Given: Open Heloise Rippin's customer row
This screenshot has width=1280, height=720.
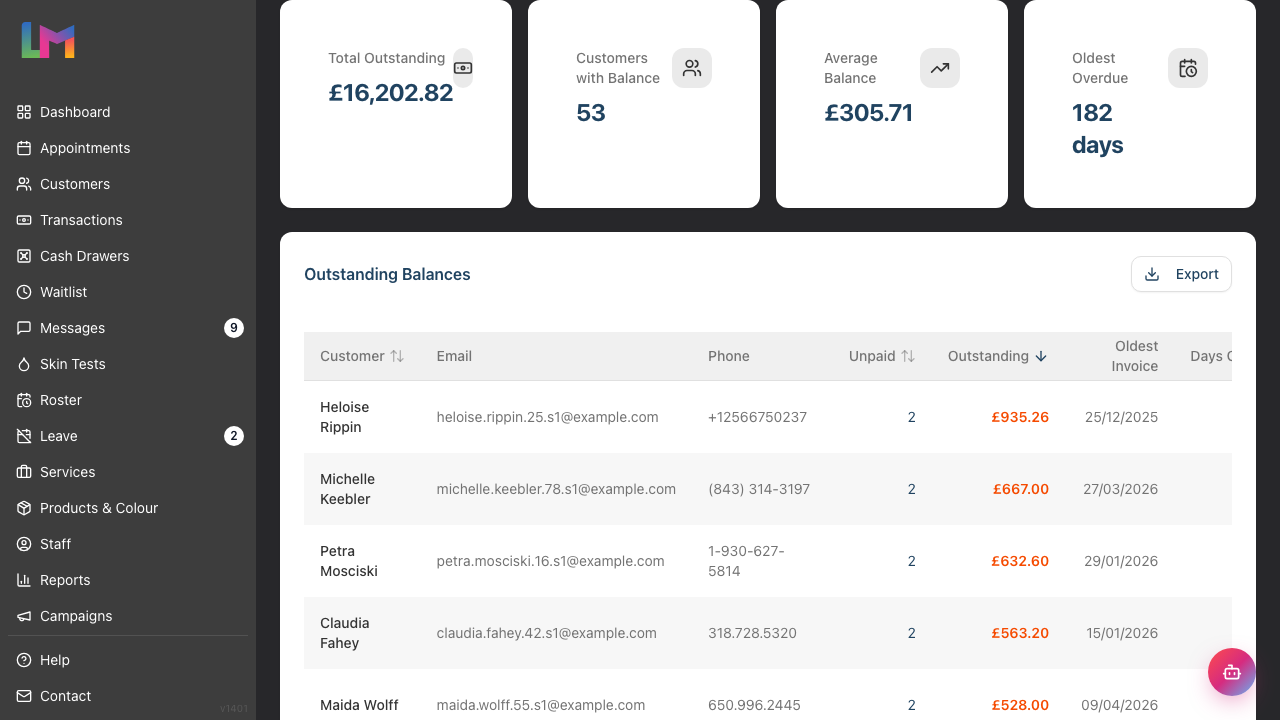Looking at the screenshot, I should click(768, 417).
